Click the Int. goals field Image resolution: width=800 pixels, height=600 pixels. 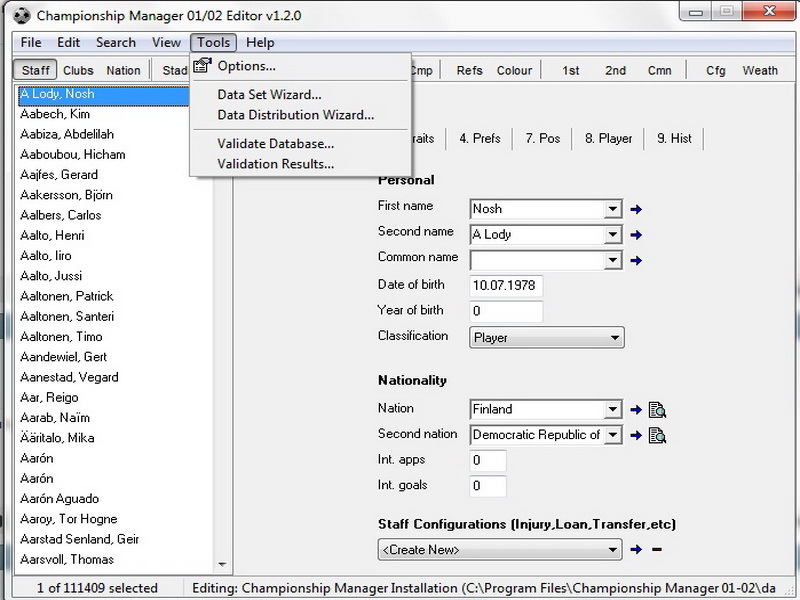[x=488, y=486]
